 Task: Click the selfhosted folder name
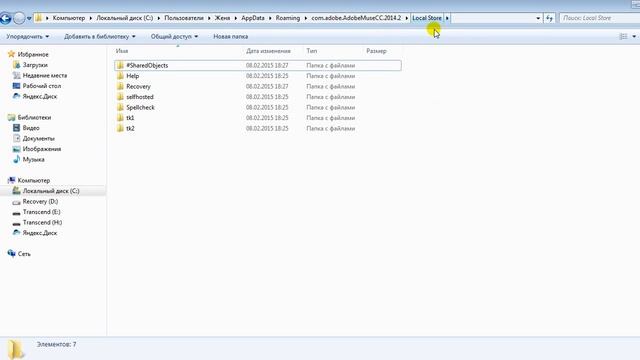point(140,97)
